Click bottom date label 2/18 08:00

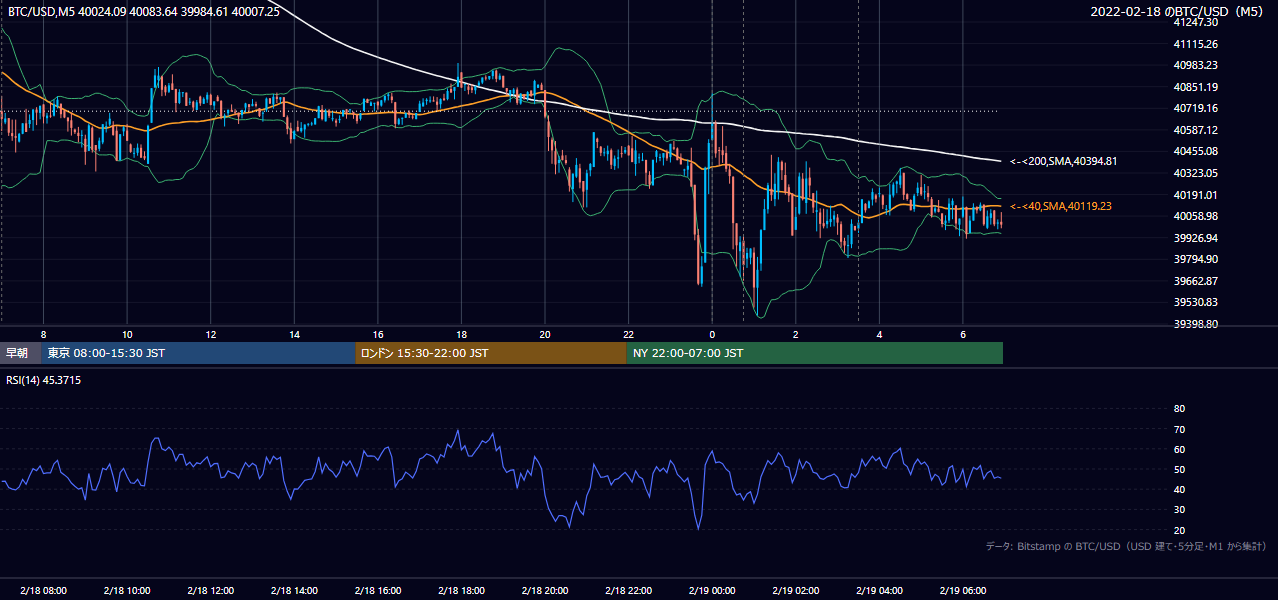pos(43,590)
